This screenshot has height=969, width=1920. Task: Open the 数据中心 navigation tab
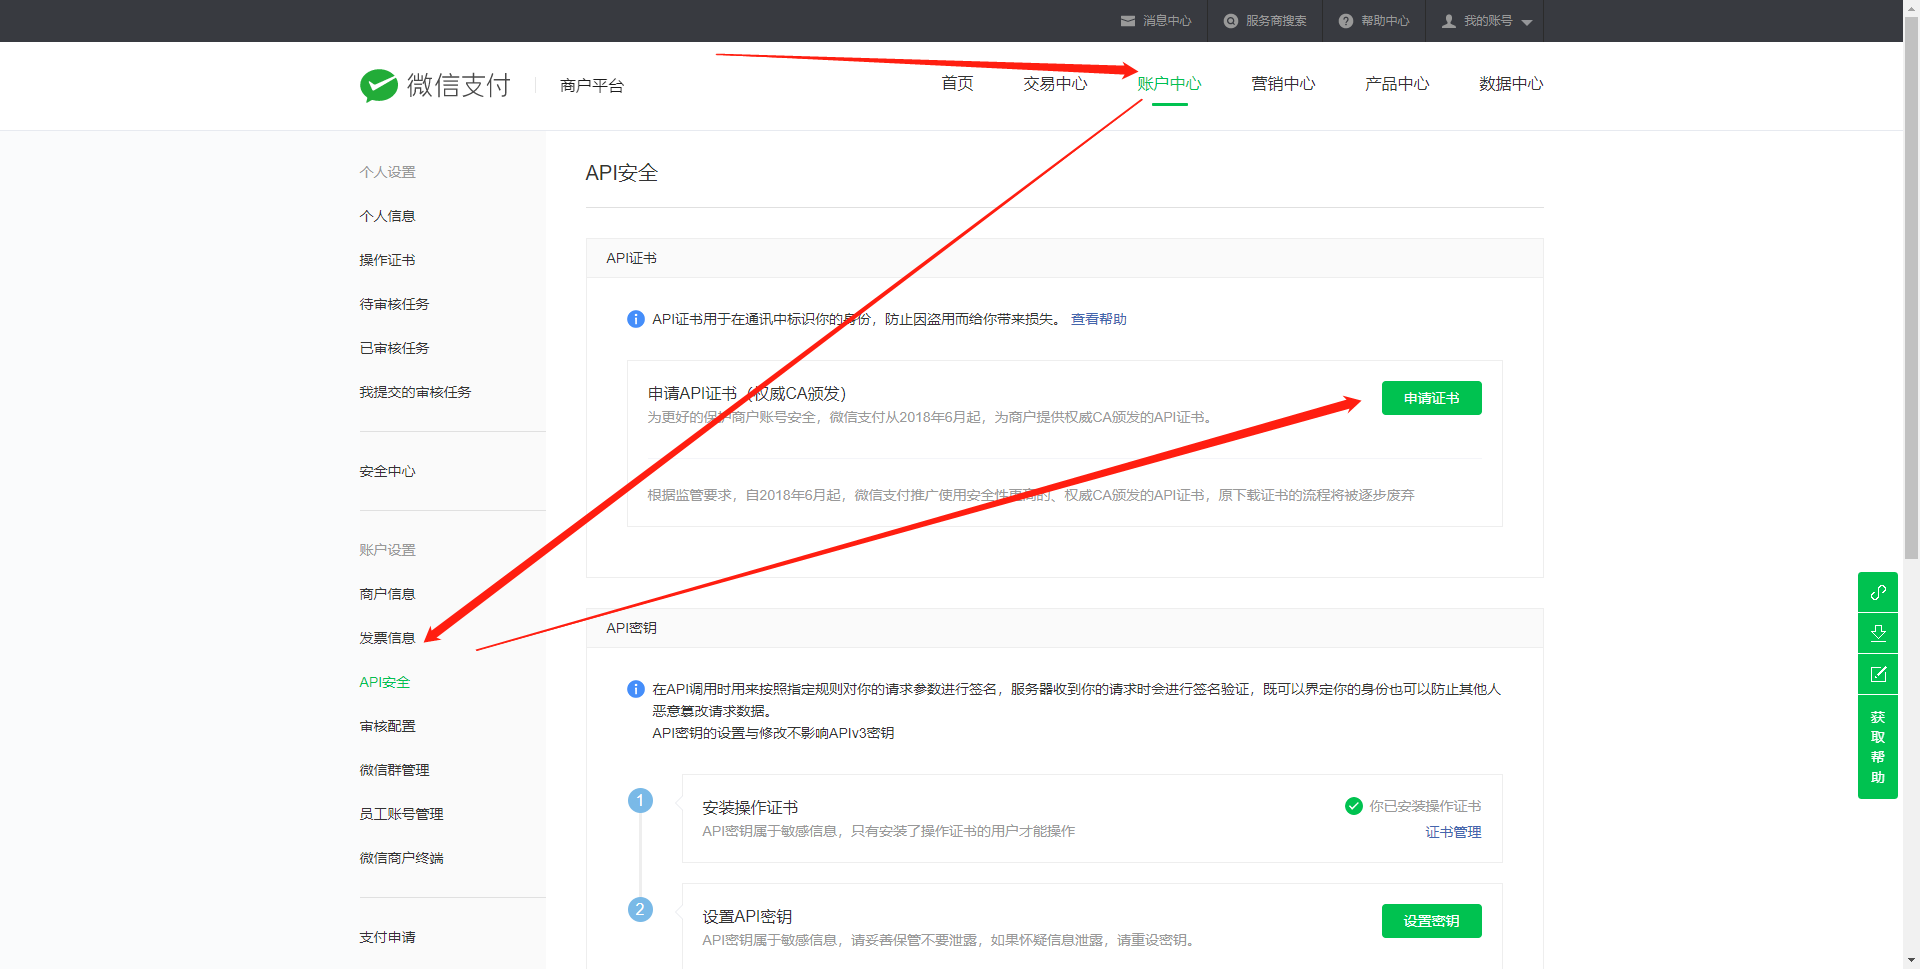pos(1511,84)
